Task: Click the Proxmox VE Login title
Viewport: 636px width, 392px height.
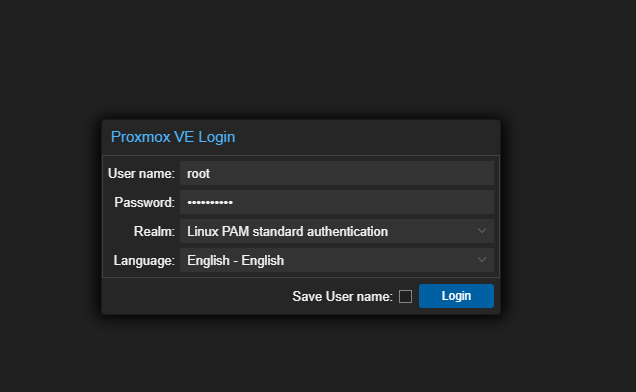Action: coord(173,137)
